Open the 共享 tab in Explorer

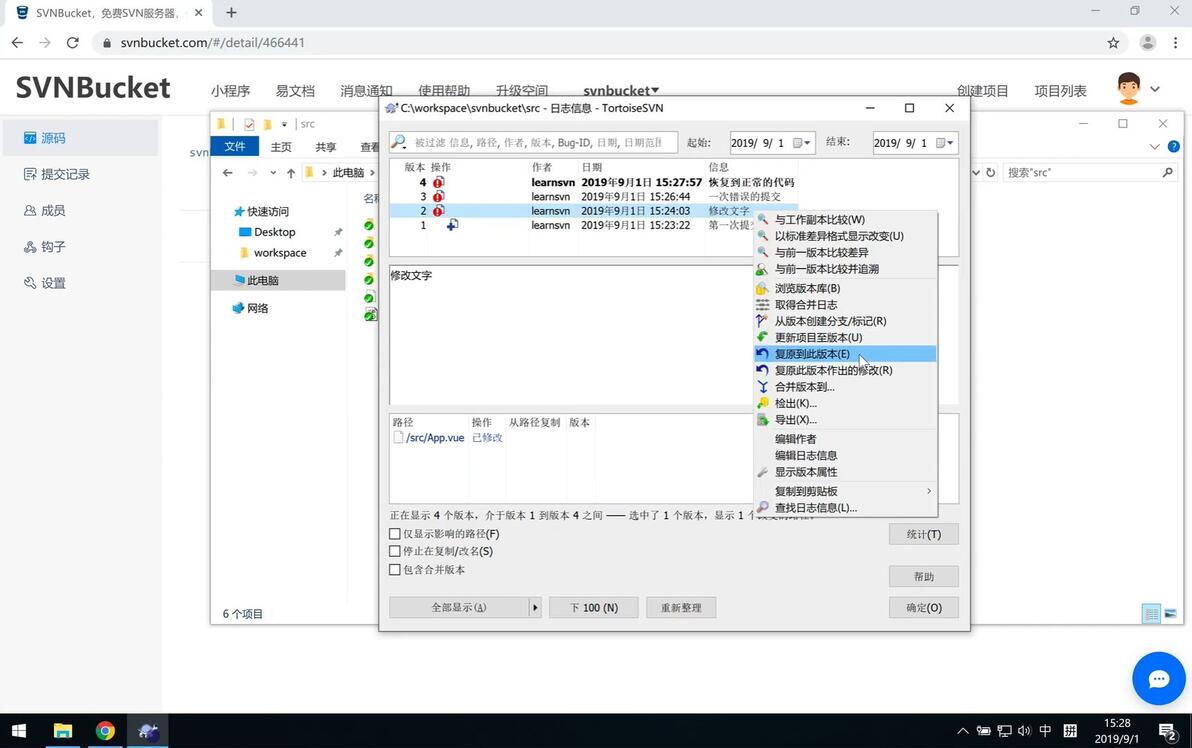tap(326, 147)
